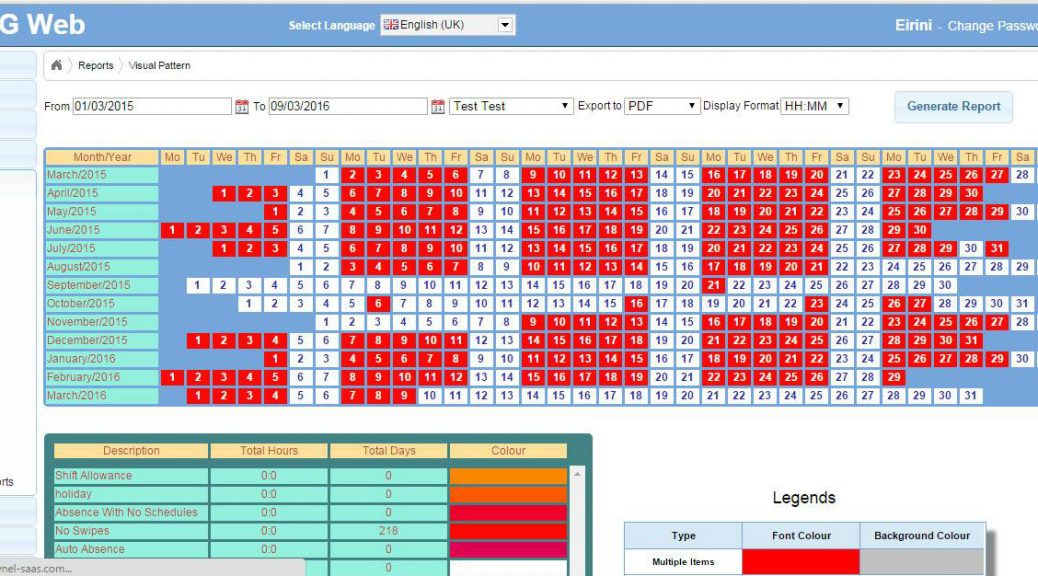Select the No Swipes red colour swatch
This screenshot has width=1038, height=576.
[508, 531]
